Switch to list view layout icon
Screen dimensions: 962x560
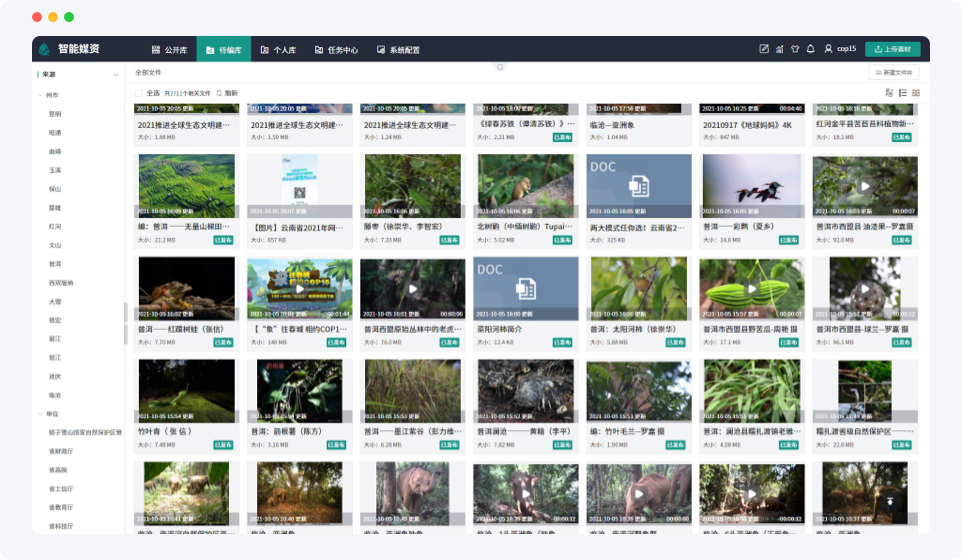pyautogui.click(x=902, y=93)
